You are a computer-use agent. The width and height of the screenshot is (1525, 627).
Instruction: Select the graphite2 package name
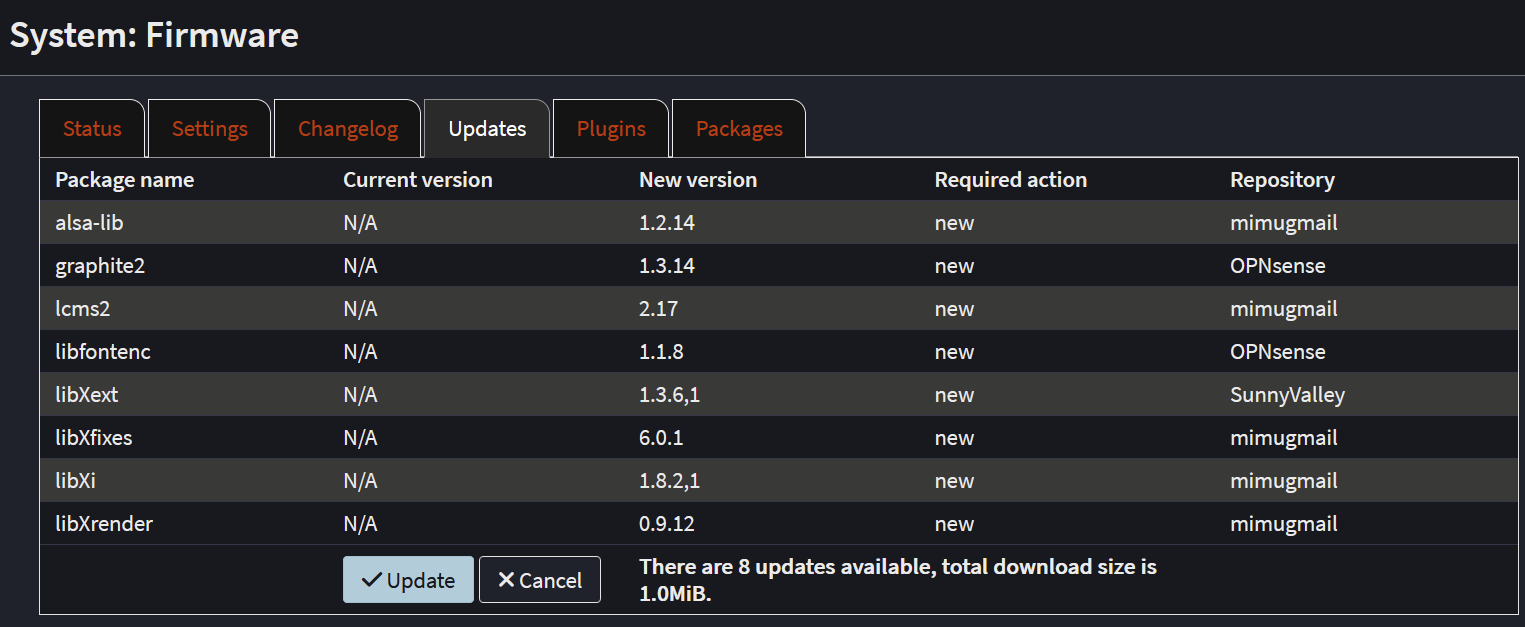pos(101,266)
